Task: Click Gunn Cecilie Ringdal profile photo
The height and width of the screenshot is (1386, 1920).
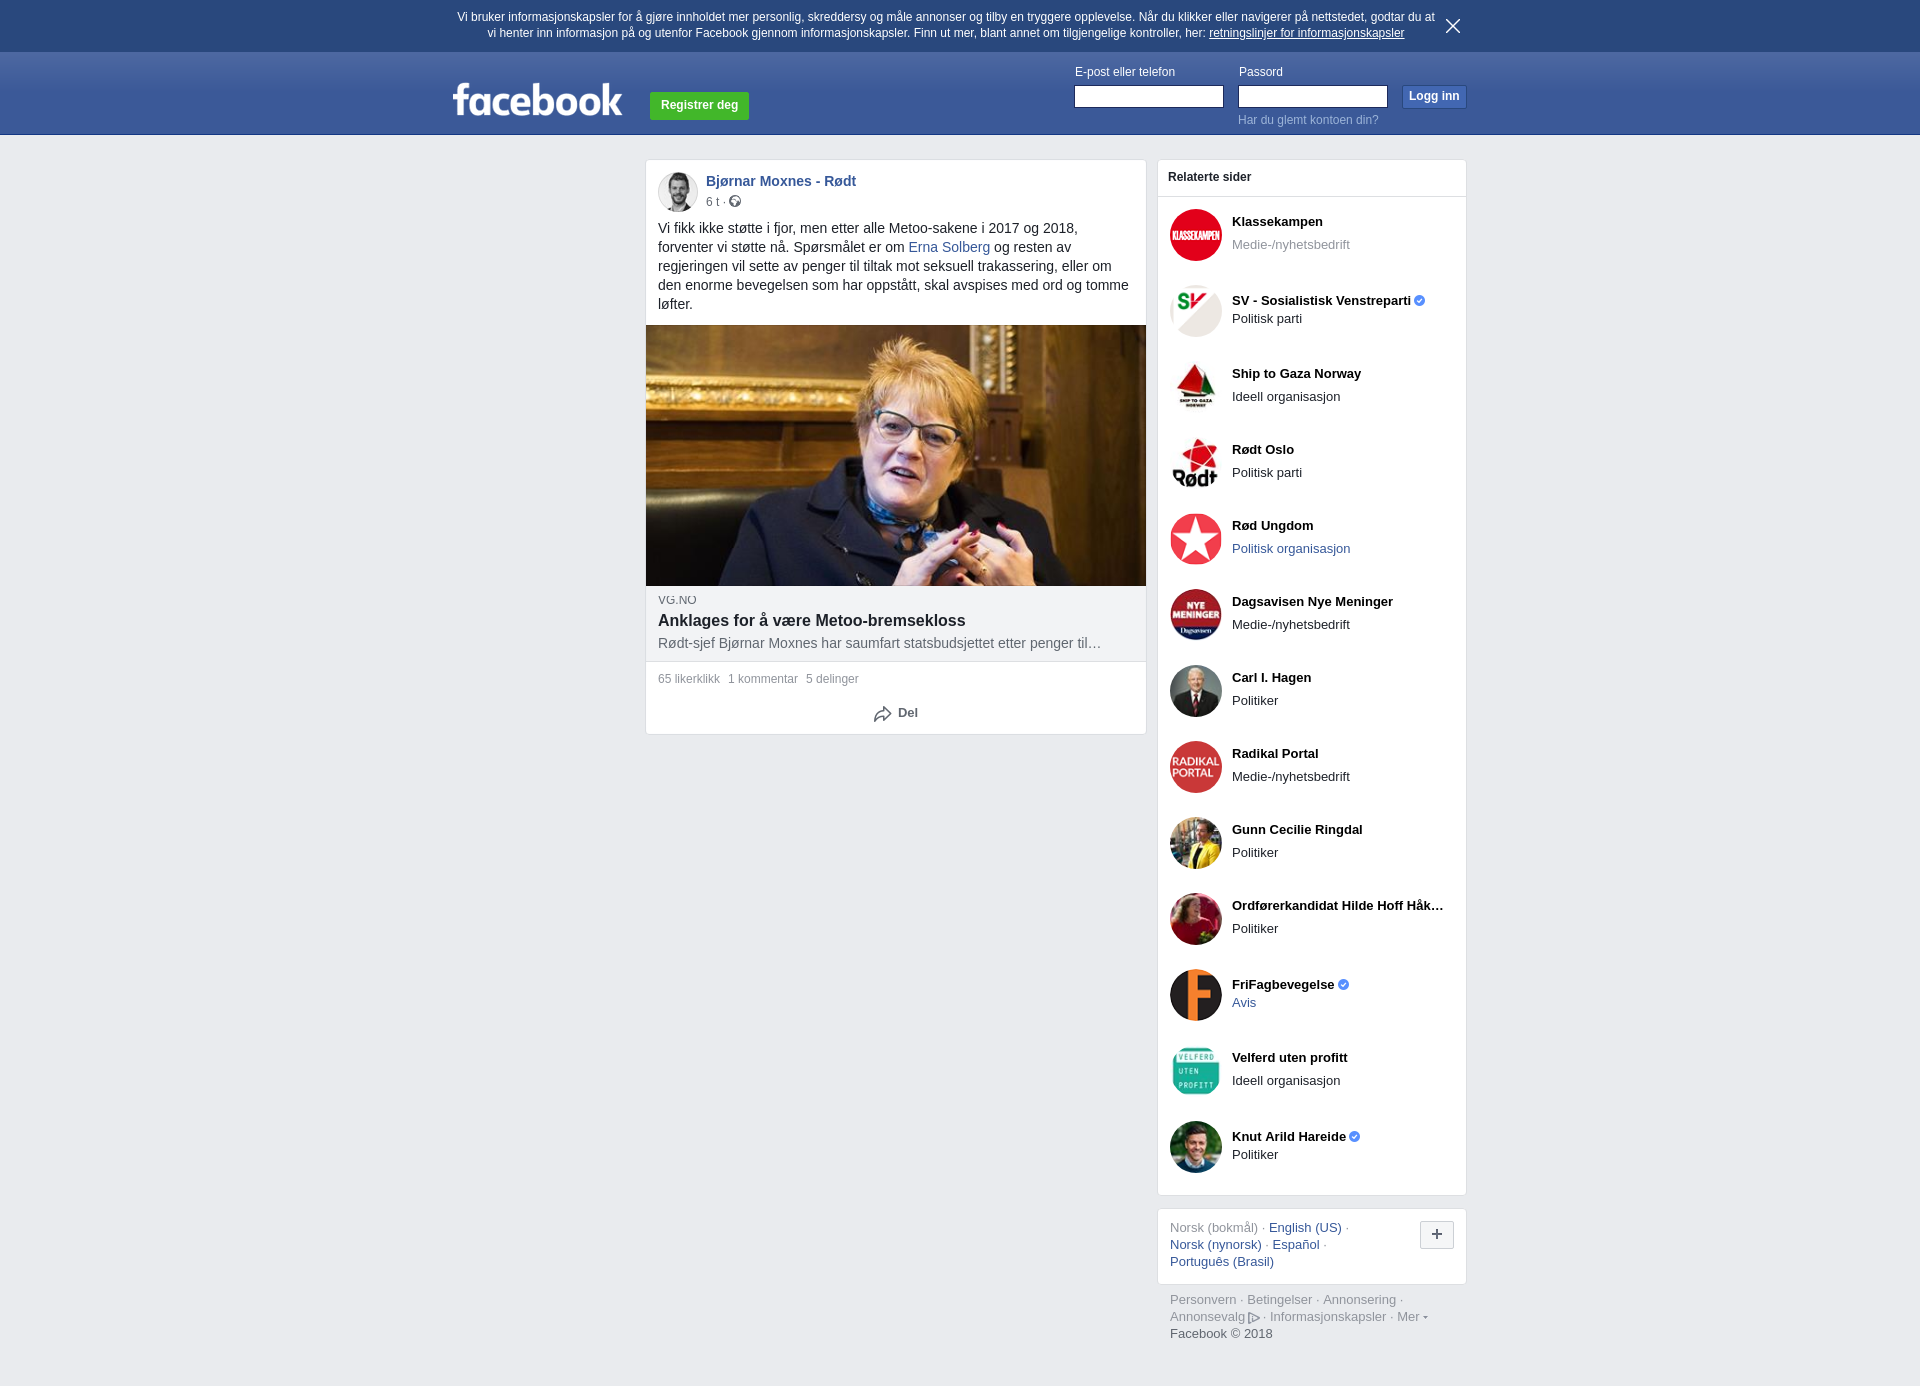Action: point(1196,843)
